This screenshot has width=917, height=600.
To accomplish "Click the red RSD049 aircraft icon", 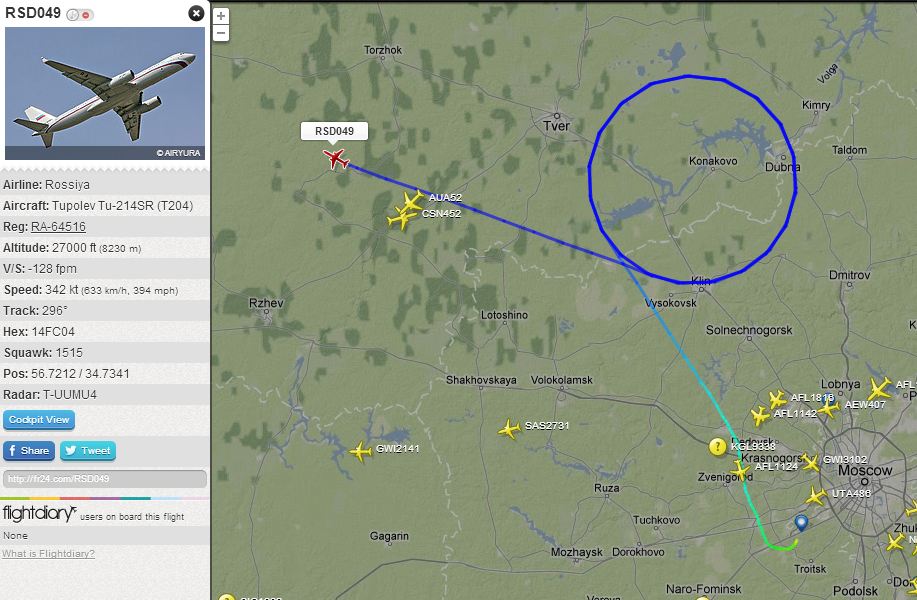I will (x=336, y=158).
